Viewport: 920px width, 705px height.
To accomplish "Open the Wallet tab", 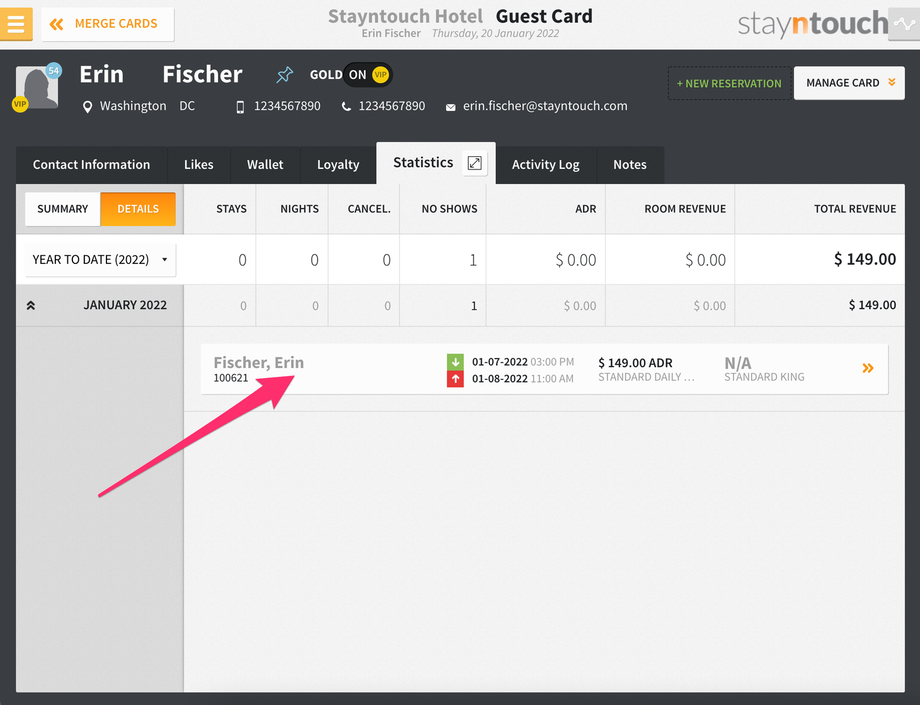I will click(x=265, y=165).
